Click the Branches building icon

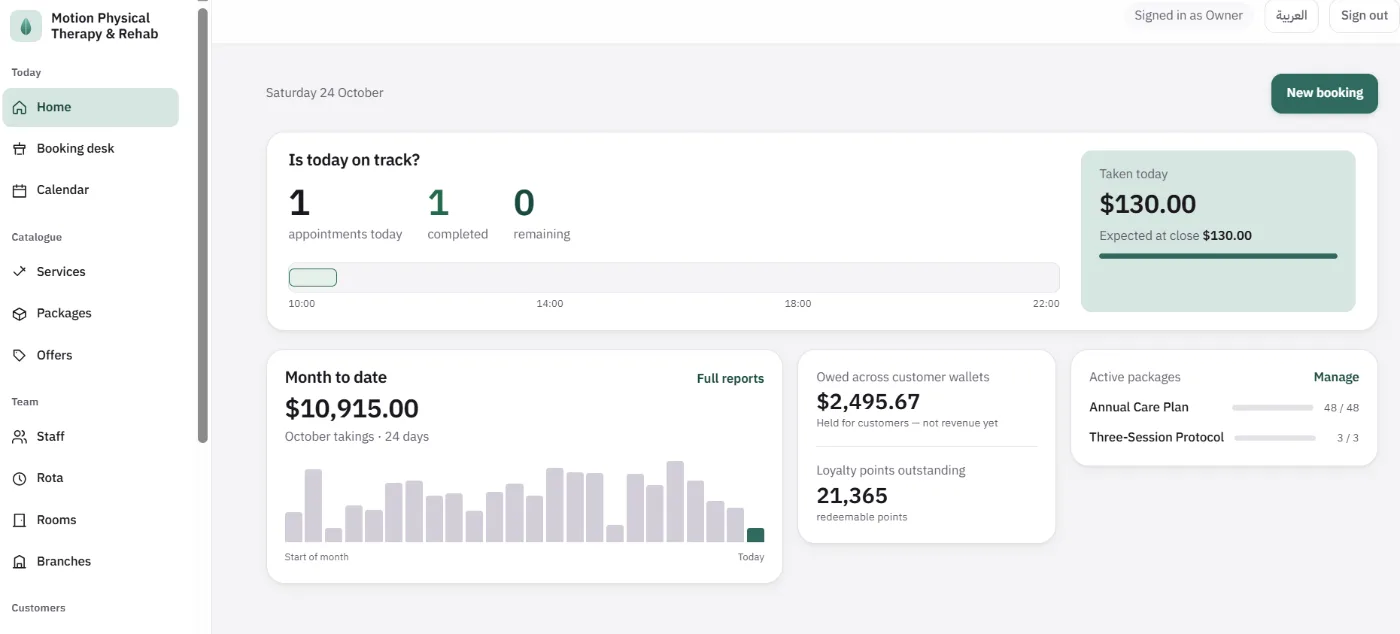tap(19, 562)
